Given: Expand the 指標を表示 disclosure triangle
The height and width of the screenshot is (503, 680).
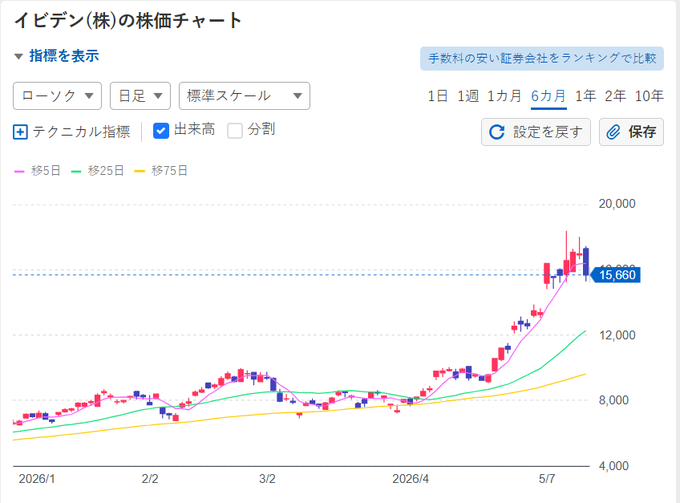Looking at the screenshot, I should pyautogui.click(x=18, y=57).
